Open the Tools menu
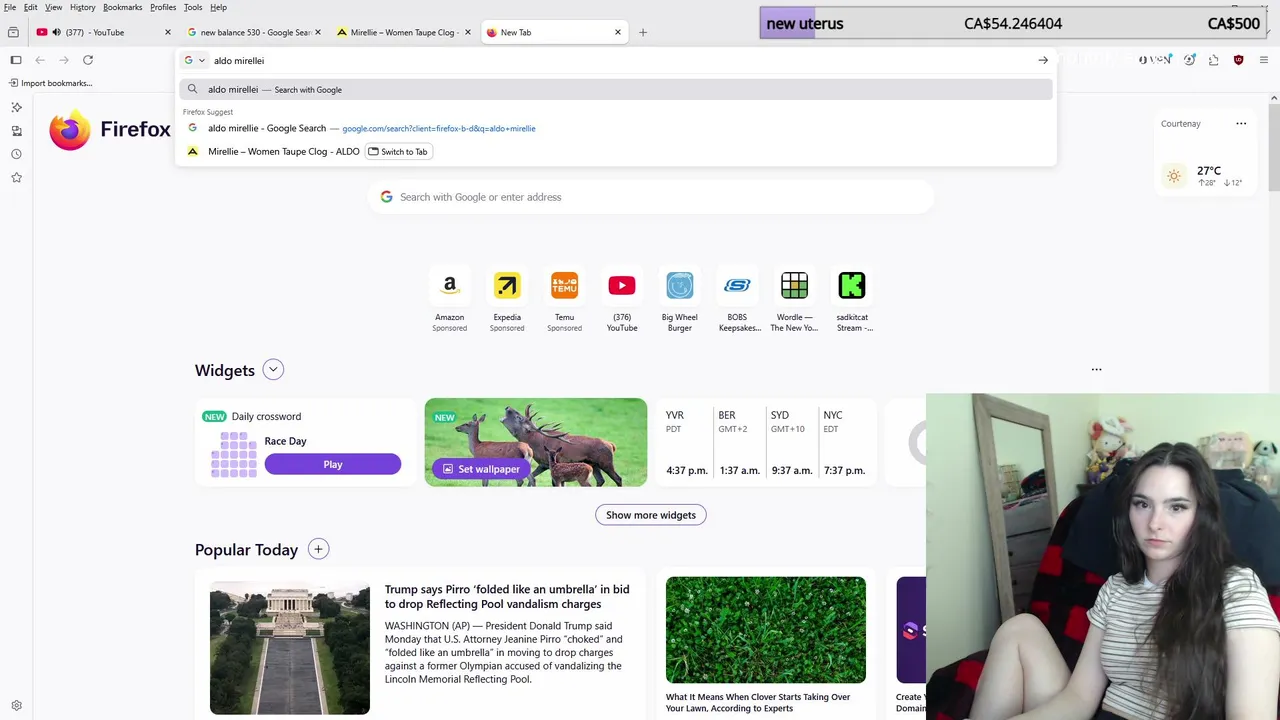 (x=193, y=7)
